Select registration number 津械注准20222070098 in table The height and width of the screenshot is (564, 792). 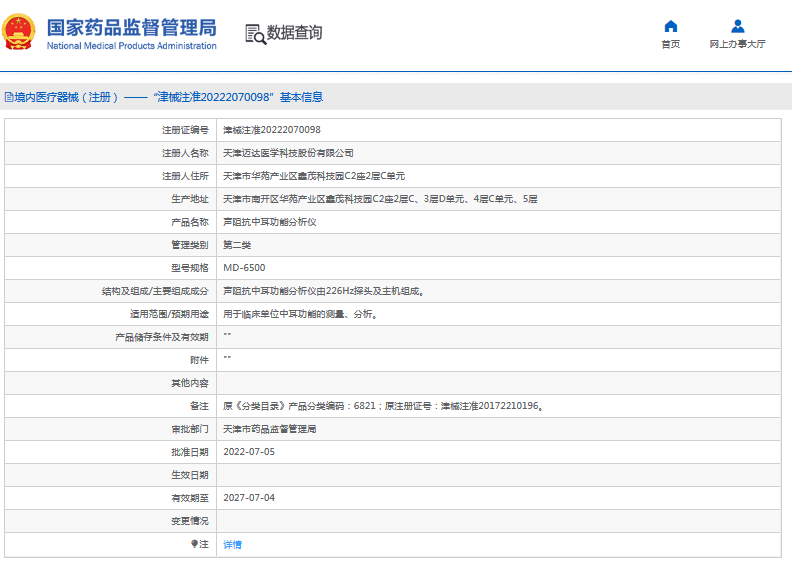point(272,130)
